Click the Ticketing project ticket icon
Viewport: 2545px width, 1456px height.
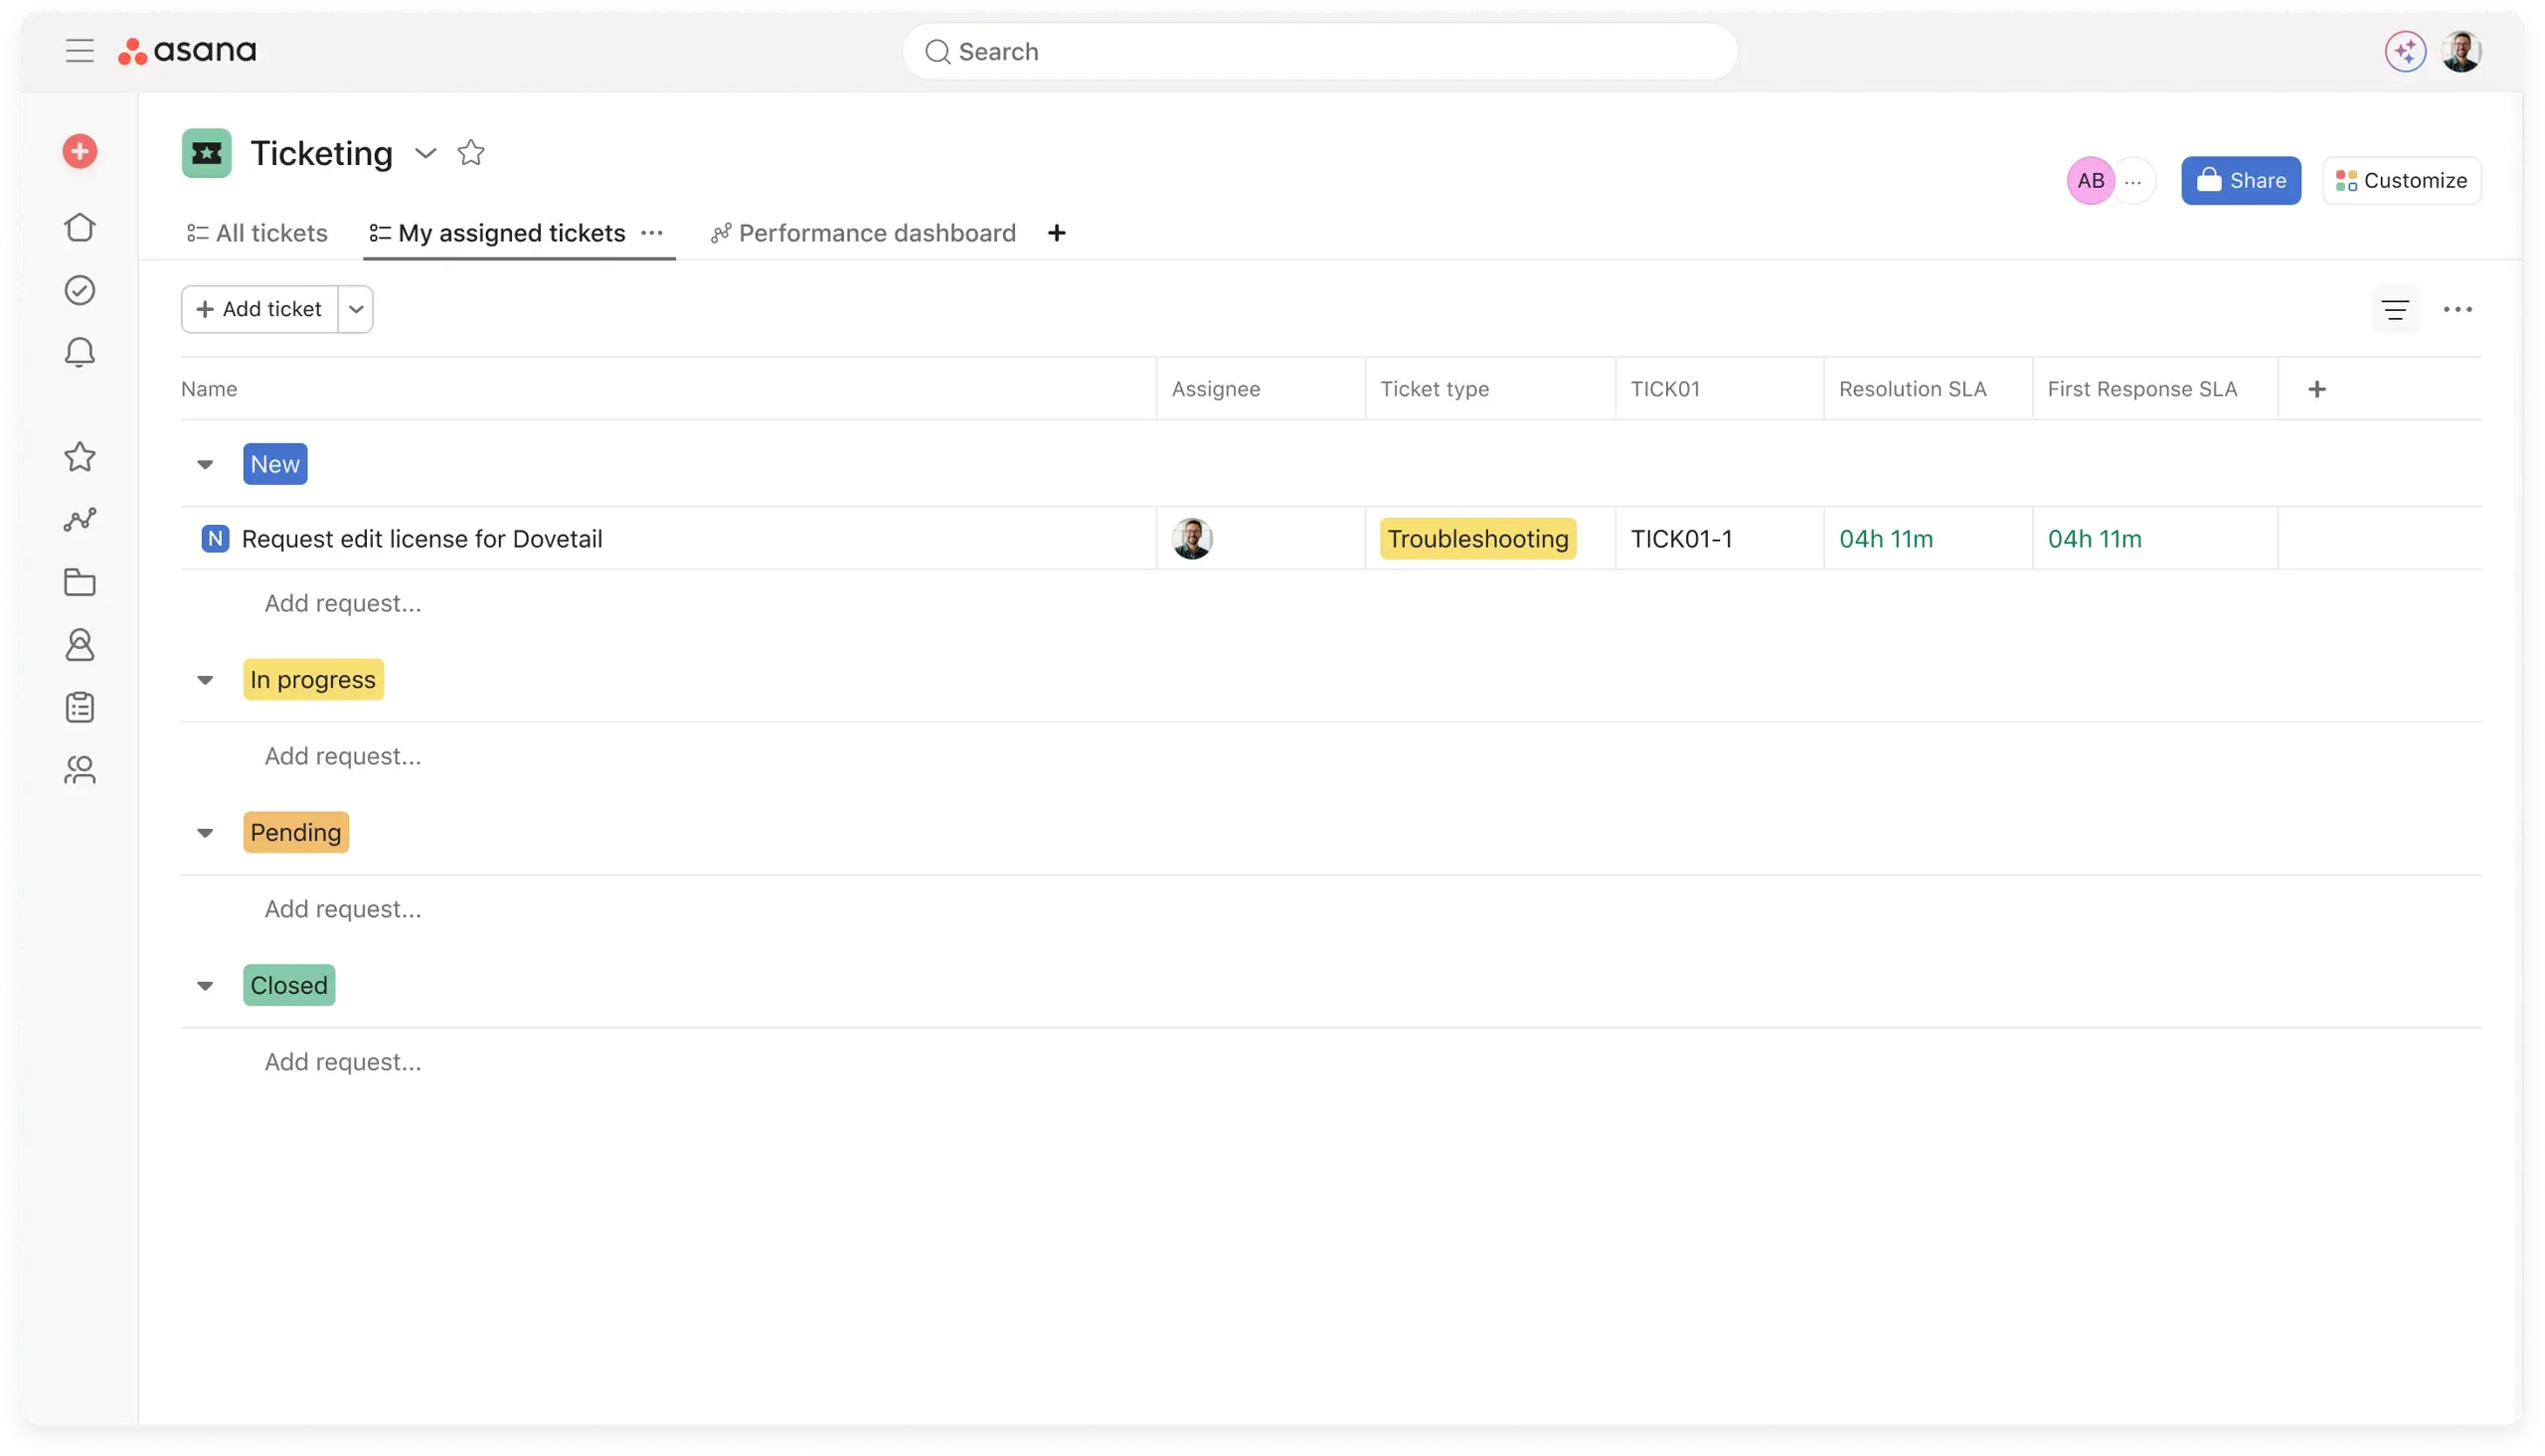pos(207,153)
